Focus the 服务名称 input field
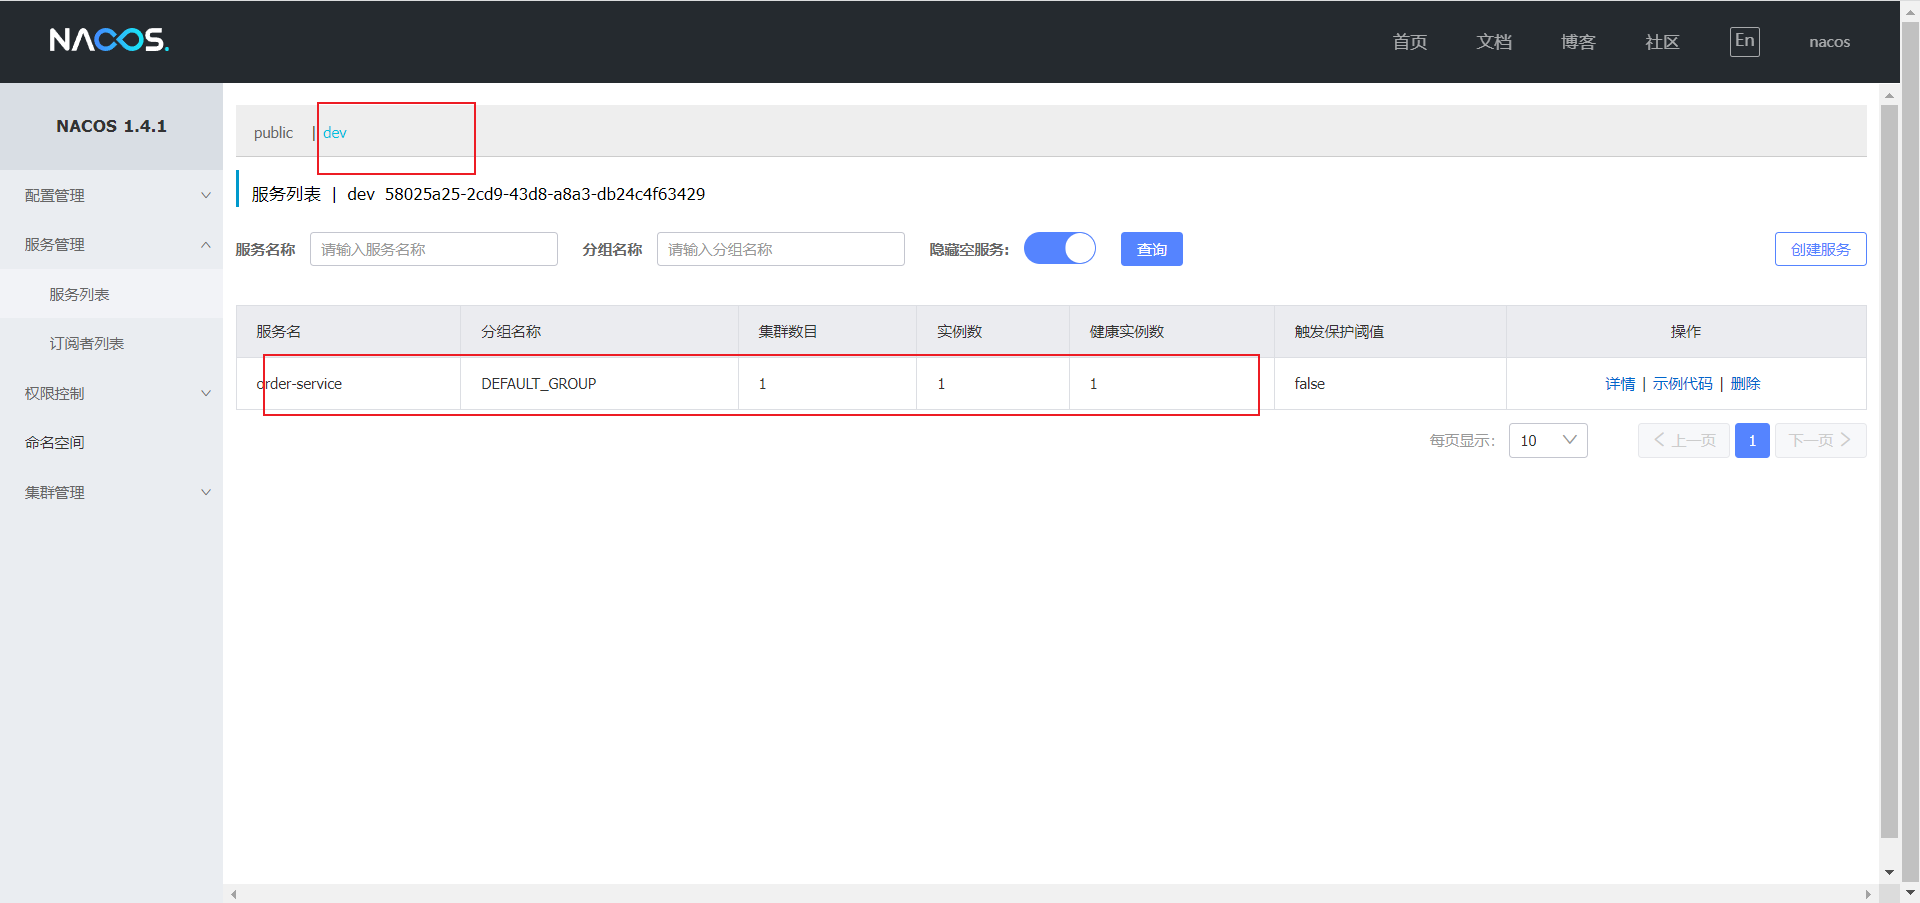This screenshot has height=903, width=1920. [x=434, y=249]
